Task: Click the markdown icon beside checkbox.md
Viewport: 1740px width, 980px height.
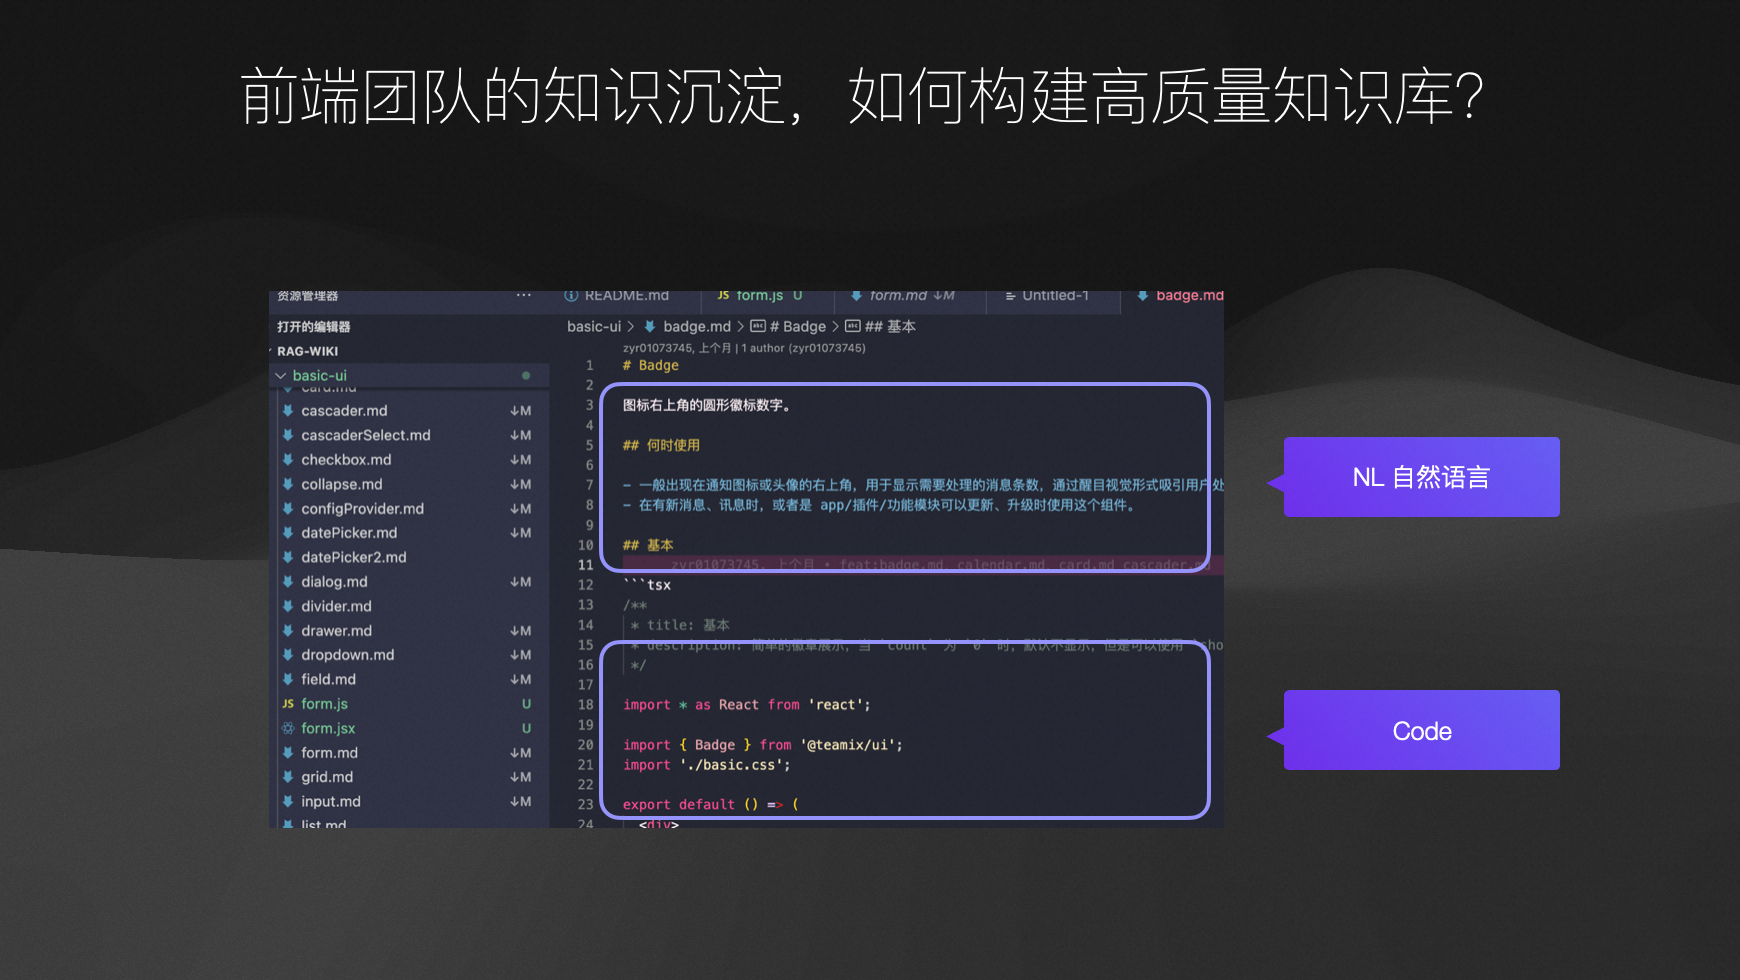Action: click(x=288, y=460)
